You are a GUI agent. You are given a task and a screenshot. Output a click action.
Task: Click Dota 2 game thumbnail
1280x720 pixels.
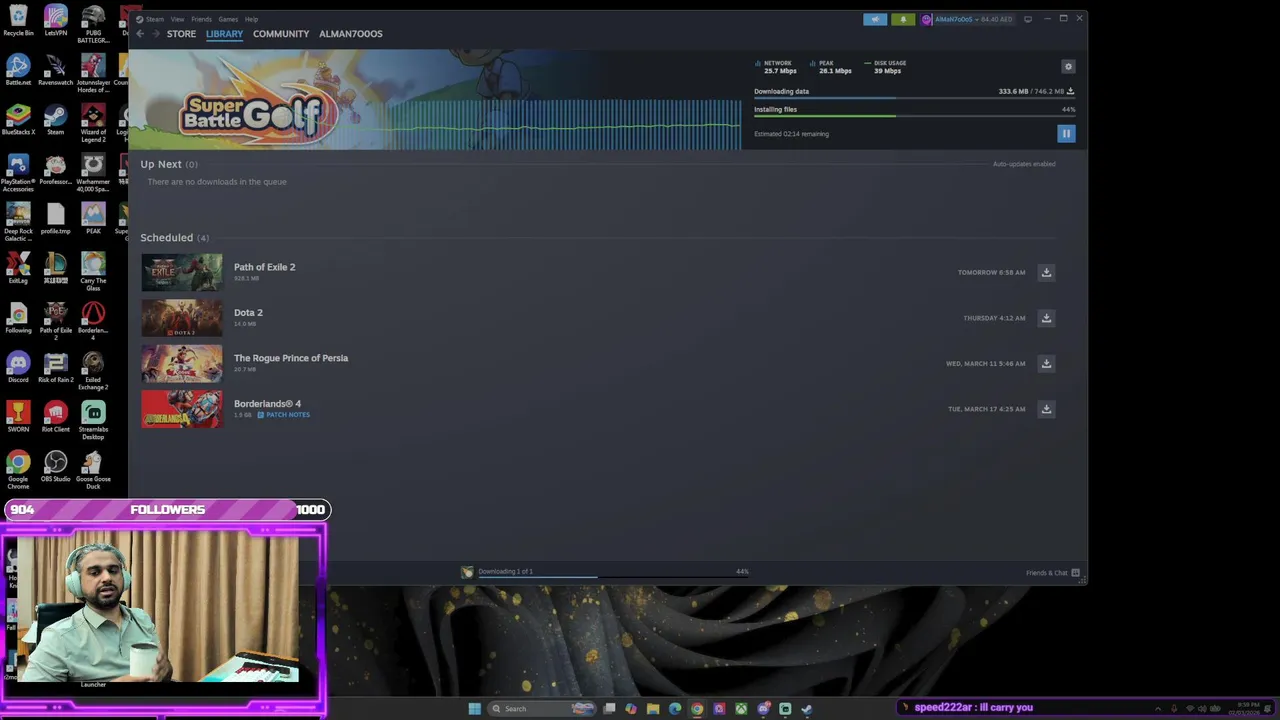(x=182, y=318)
